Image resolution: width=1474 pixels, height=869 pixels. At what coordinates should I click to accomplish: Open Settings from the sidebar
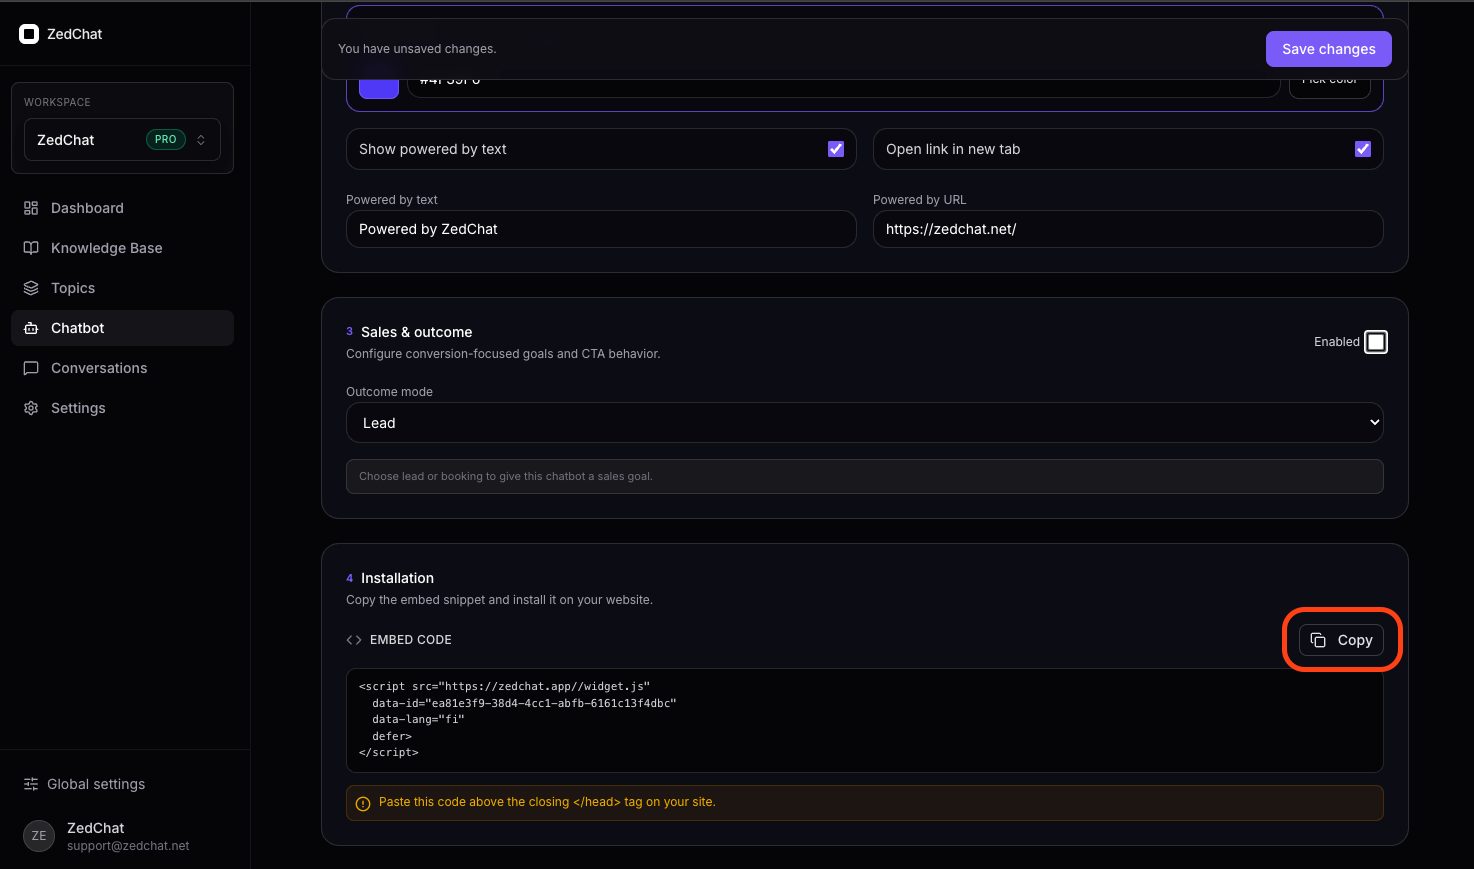(x=77, y=408)
